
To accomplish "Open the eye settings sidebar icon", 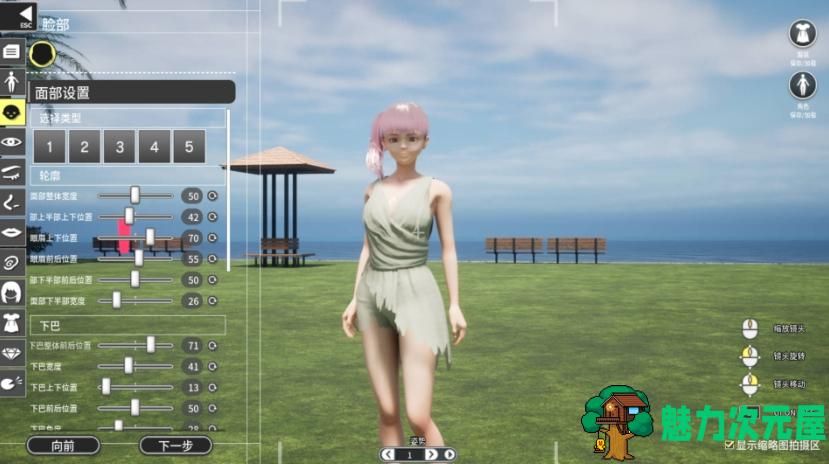I will click(x=12, y=142).
